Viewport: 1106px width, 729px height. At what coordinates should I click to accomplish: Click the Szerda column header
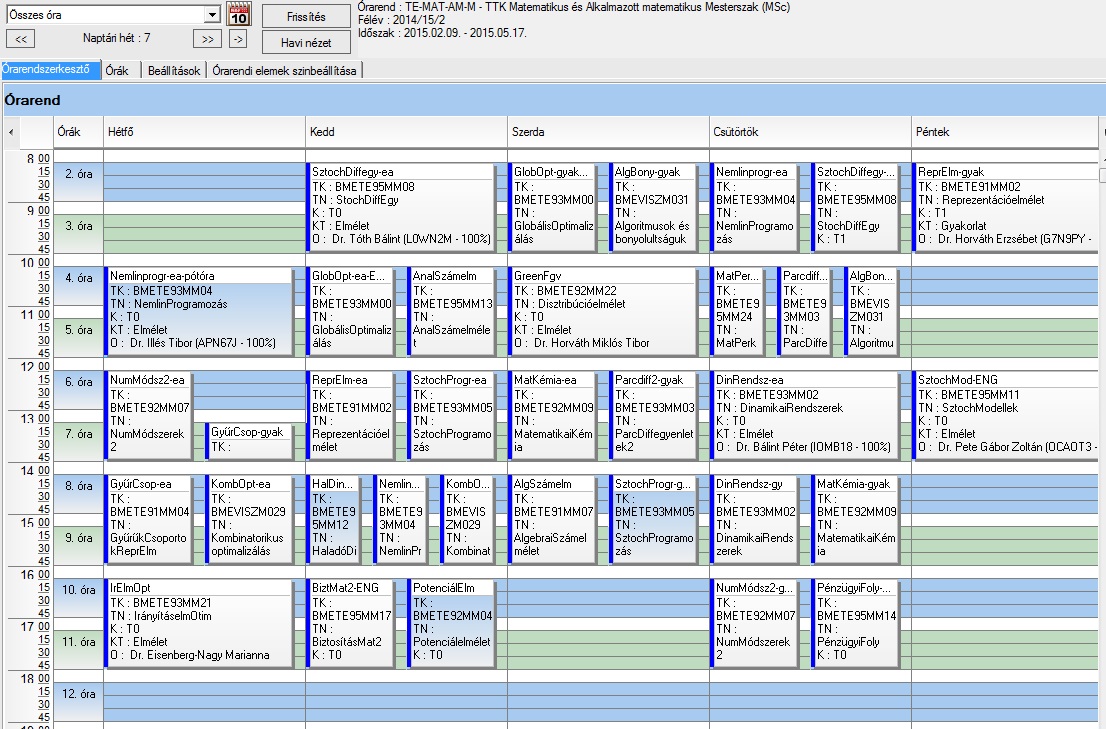pyautogui.click(x=609, y=132)
